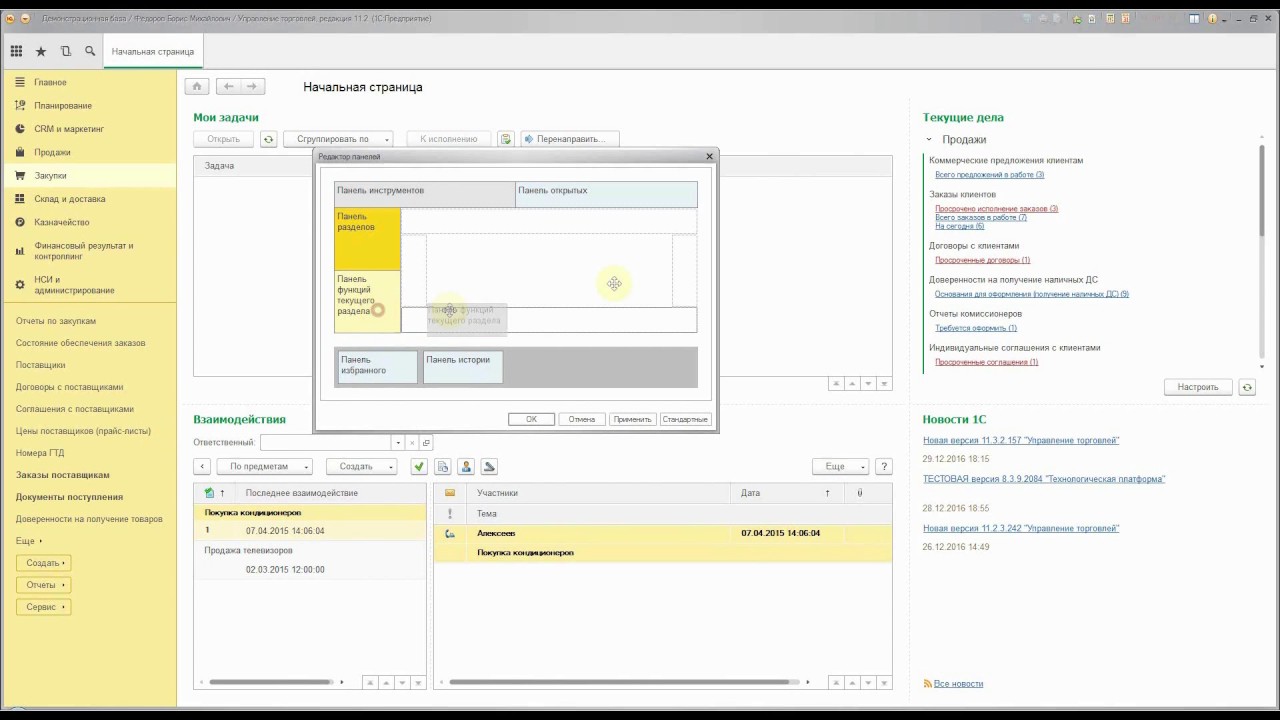The image size is (1280, 720).
Task: Click the RSS icon near Все новости
Action: 928,684
